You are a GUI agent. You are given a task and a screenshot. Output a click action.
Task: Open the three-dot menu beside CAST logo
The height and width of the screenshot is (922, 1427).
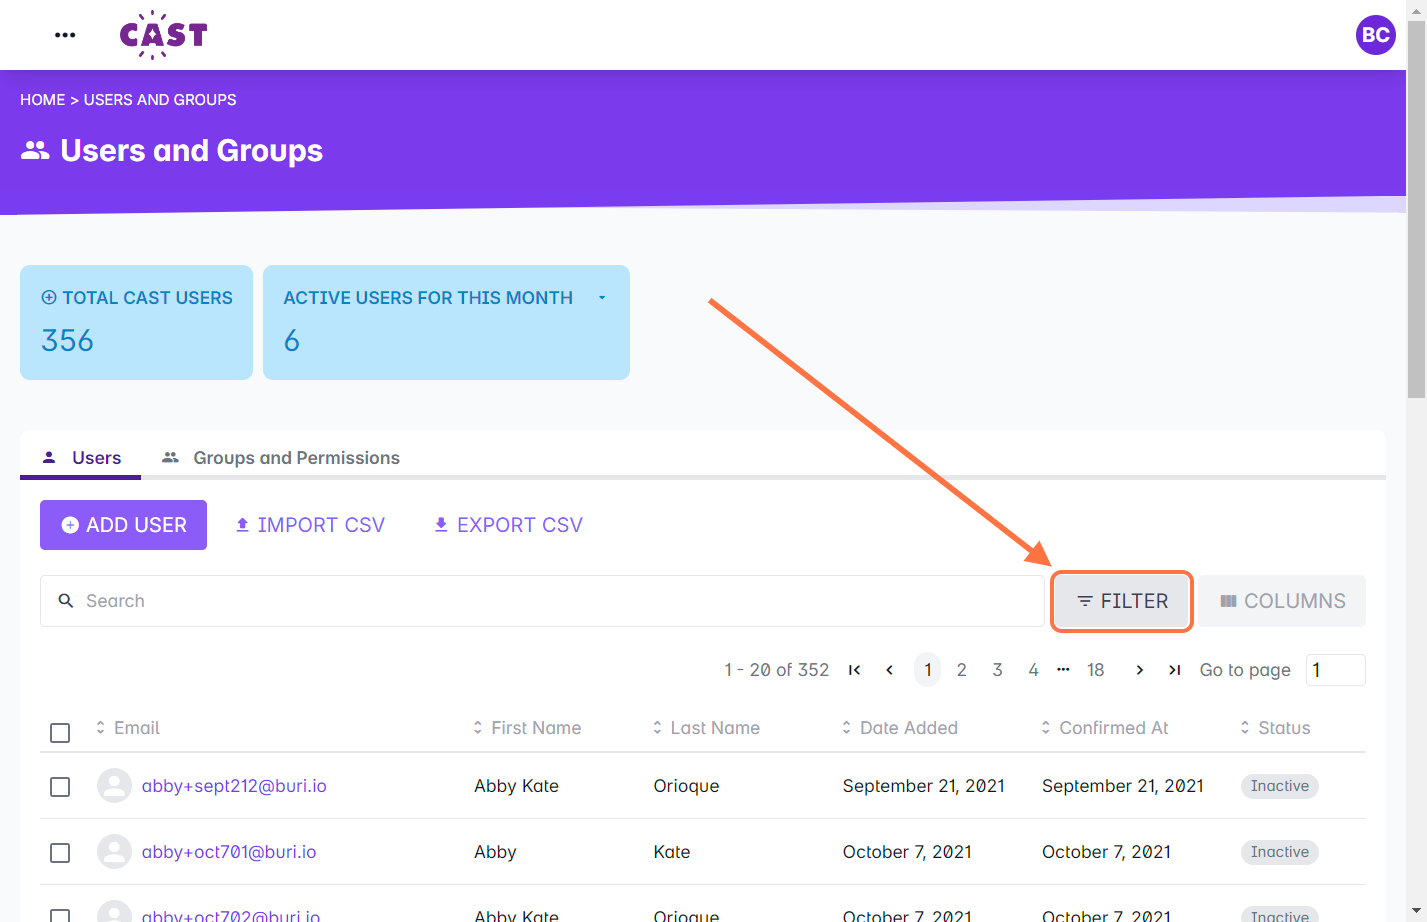click(x=65, y=35)
